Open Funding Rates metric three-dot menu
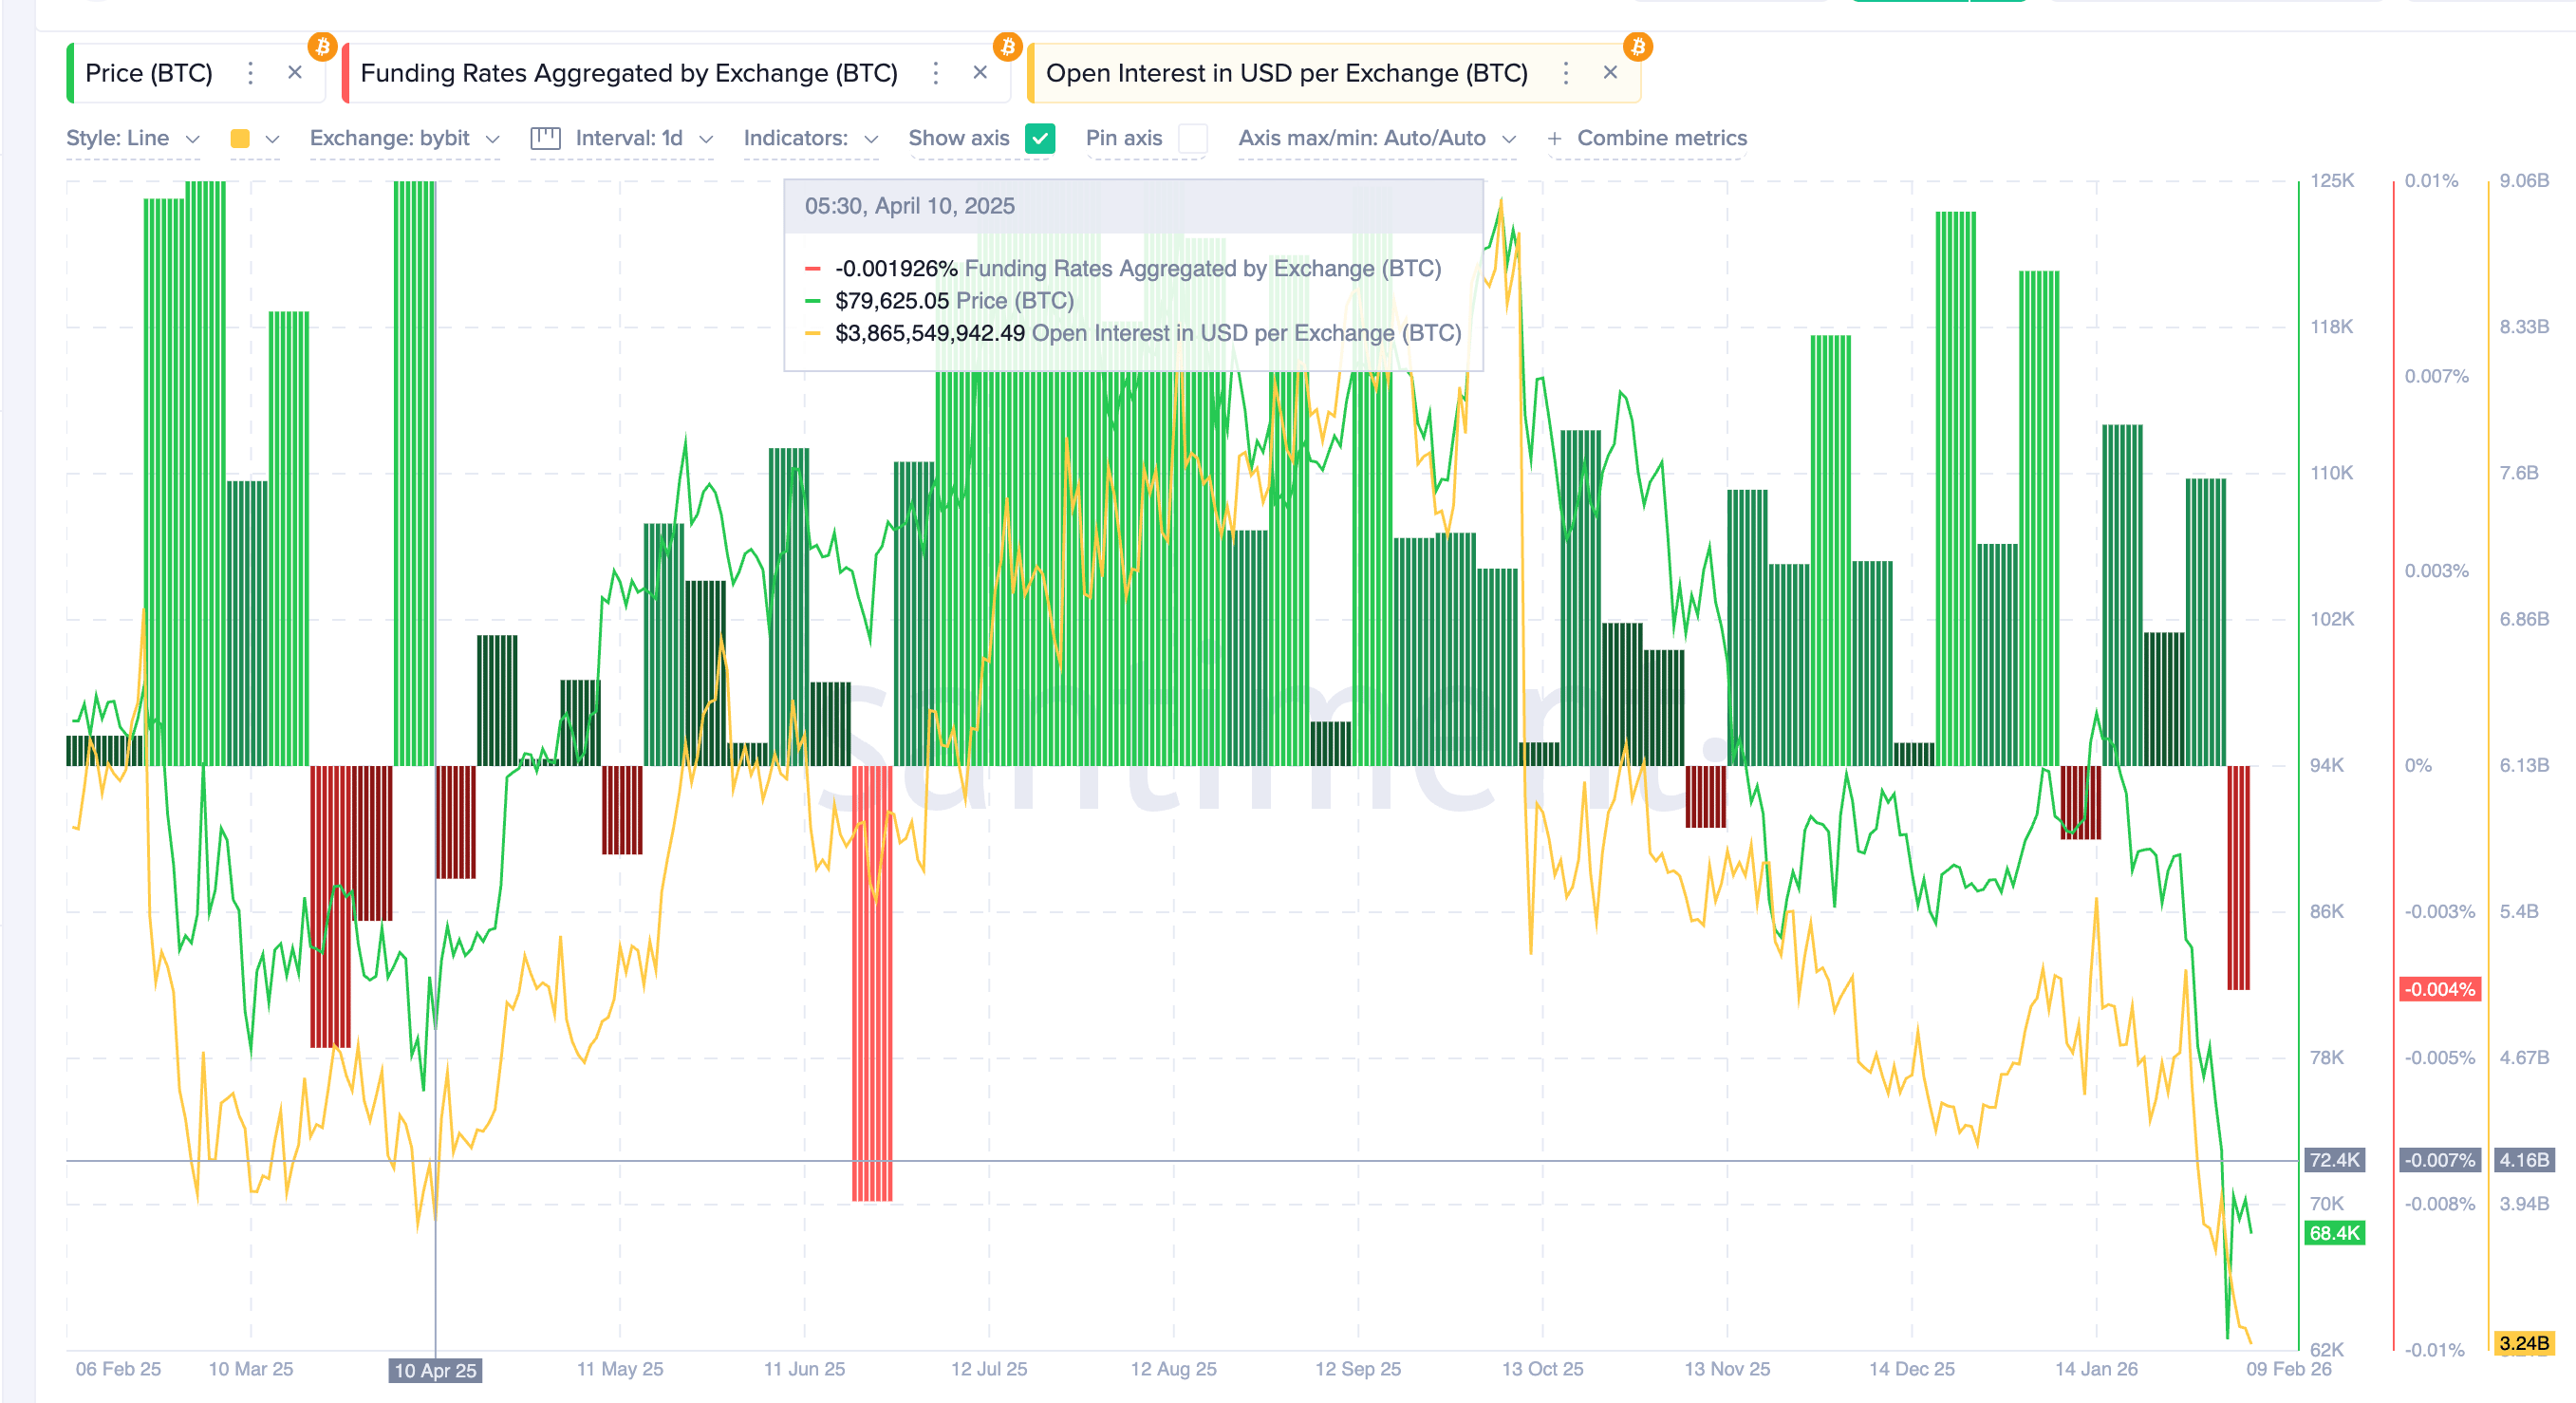The width and height of the screenshot is (2576, 1403). (x=936, y=73)
